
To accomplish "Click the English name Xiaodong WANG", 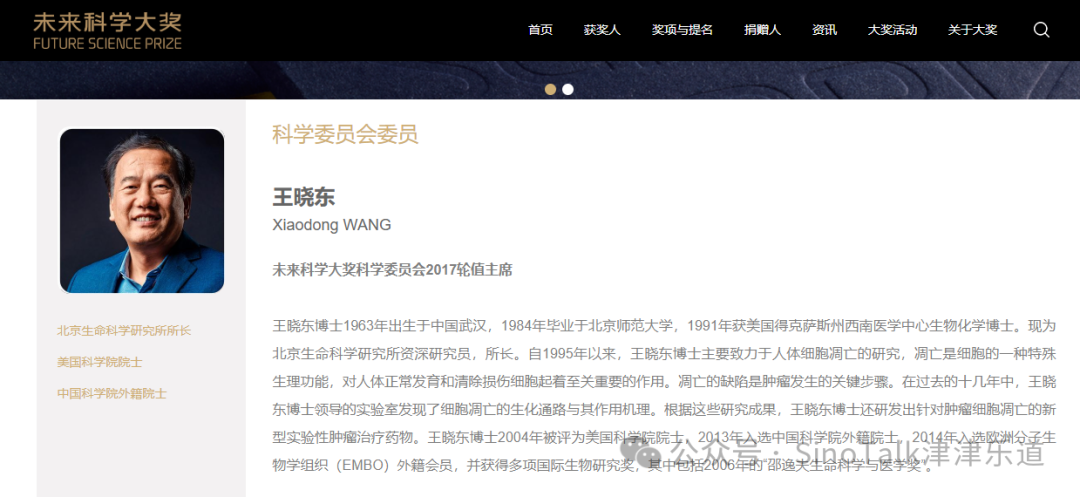I will pyautogui.click(x=332, y=225).
